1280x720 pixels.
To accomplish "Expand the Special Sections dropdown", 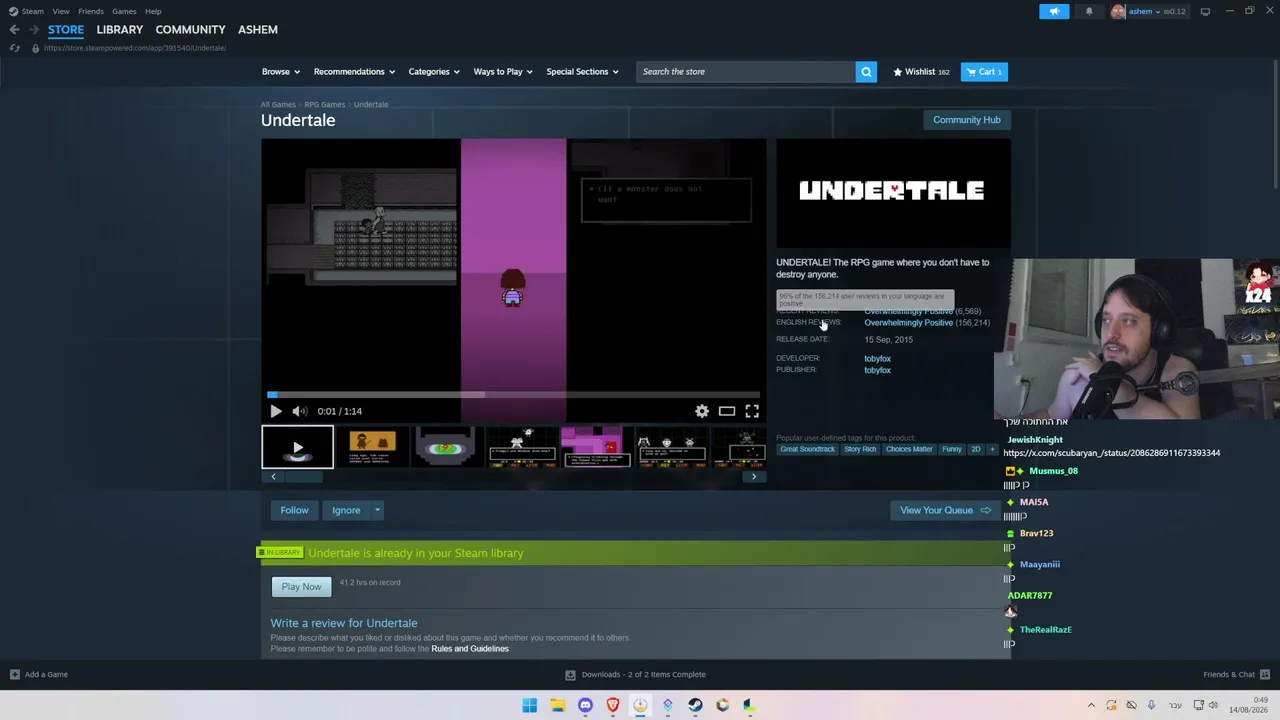I will coord(582,72).
